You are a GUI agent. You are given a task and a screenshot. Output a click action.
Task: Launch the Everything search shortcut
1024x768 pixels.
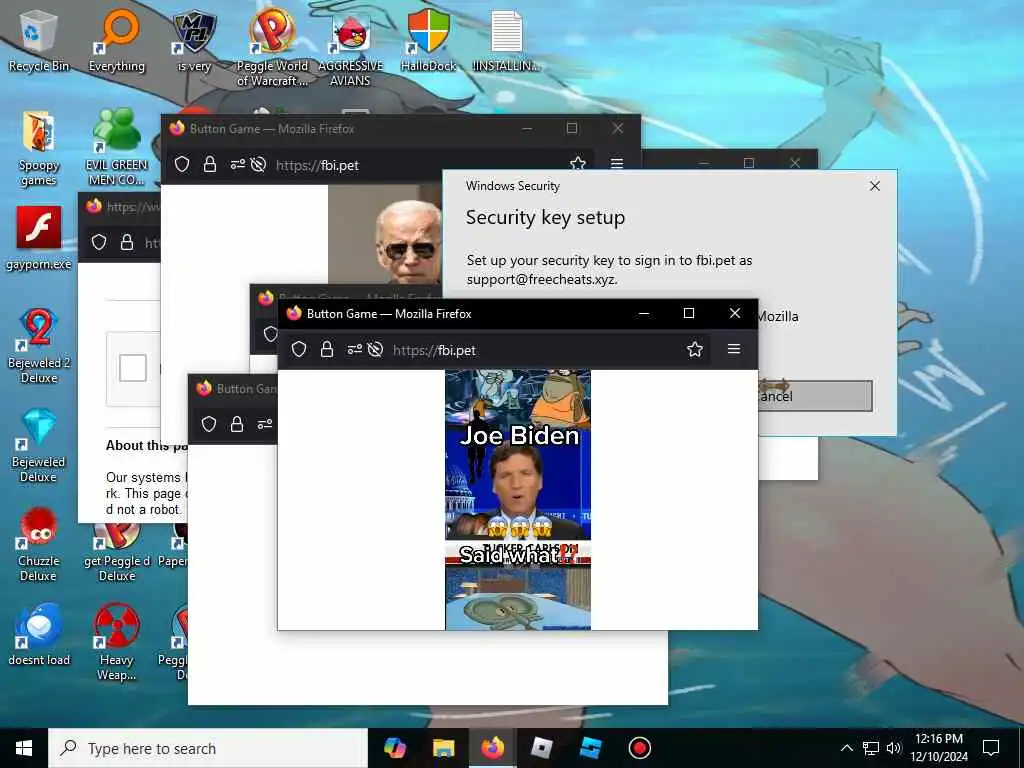point(117,39)
